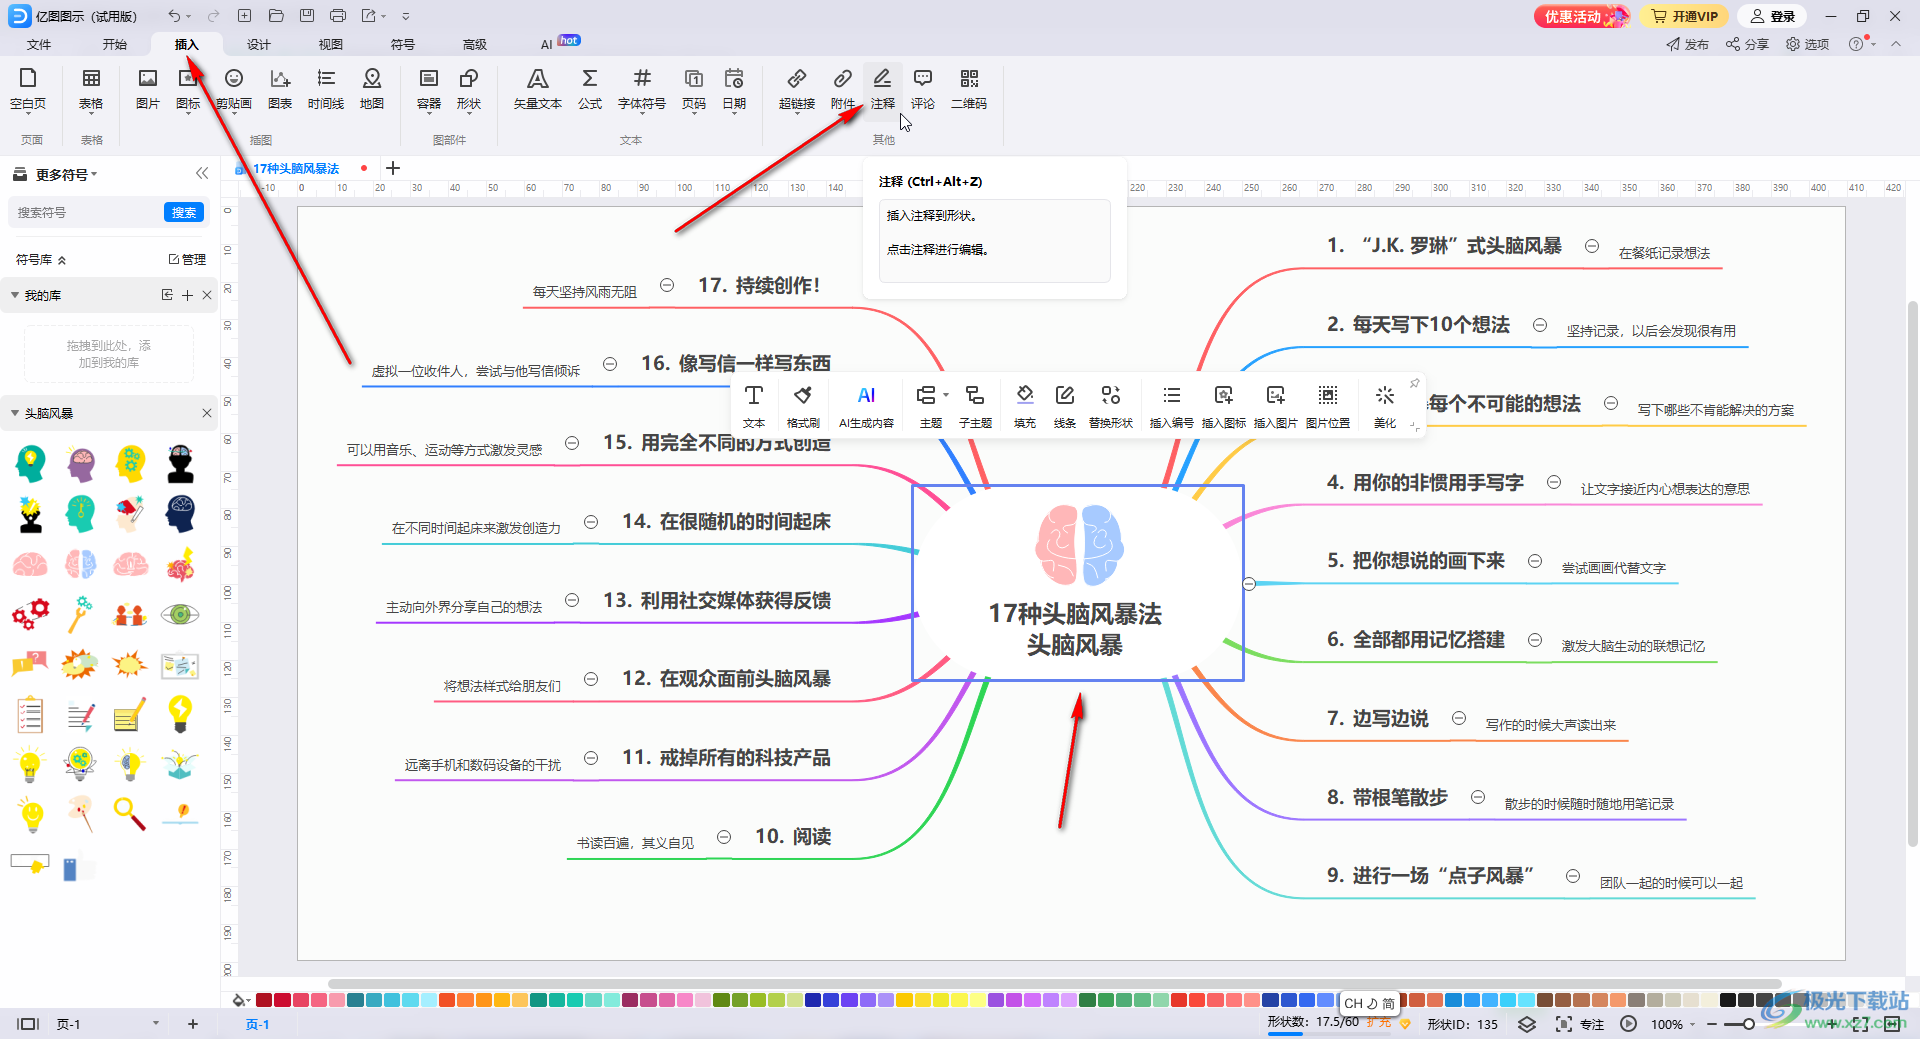This screenshot has height=1039, width=1920.
Task: Click the print icon in title bar
Action: click(x=338, y=16)
